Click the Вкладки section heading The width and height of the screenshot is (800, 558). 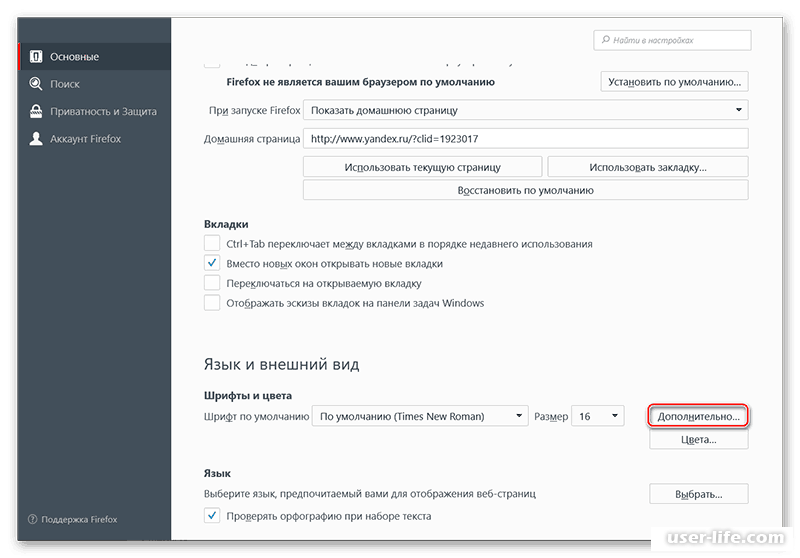point(226,224)
